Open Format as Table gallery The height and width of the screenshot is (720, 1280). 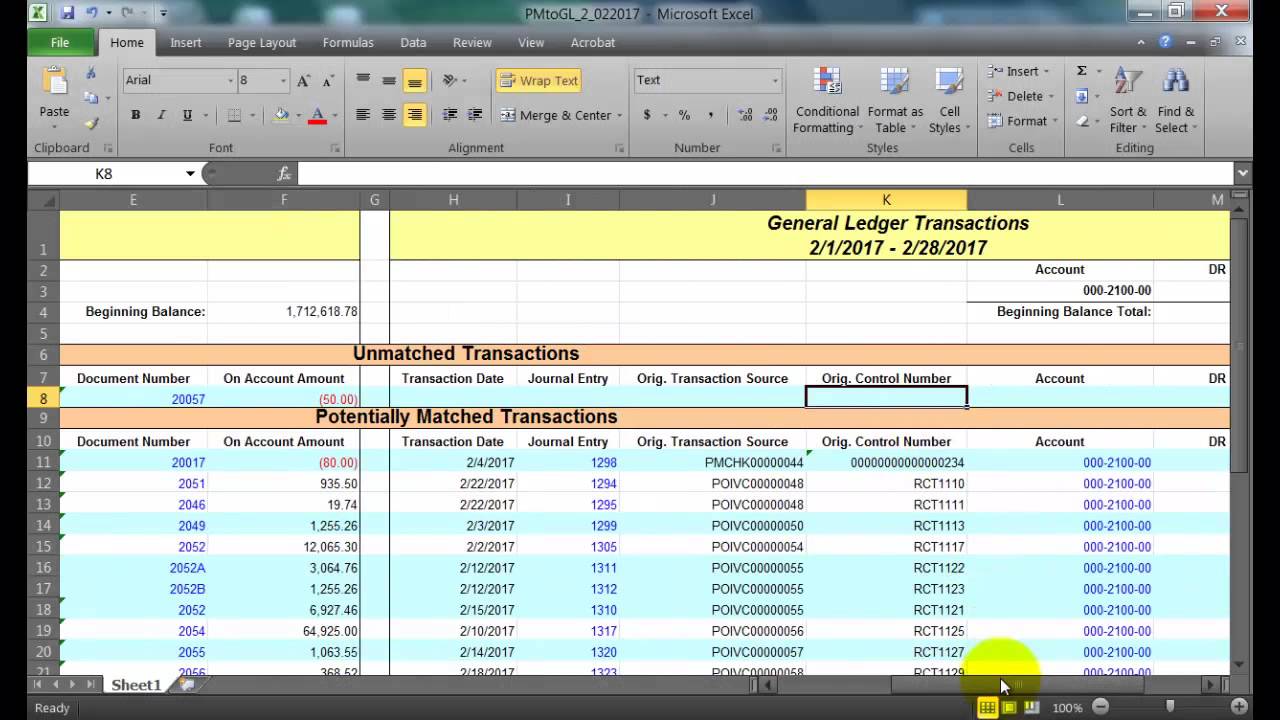coord(895,101)
